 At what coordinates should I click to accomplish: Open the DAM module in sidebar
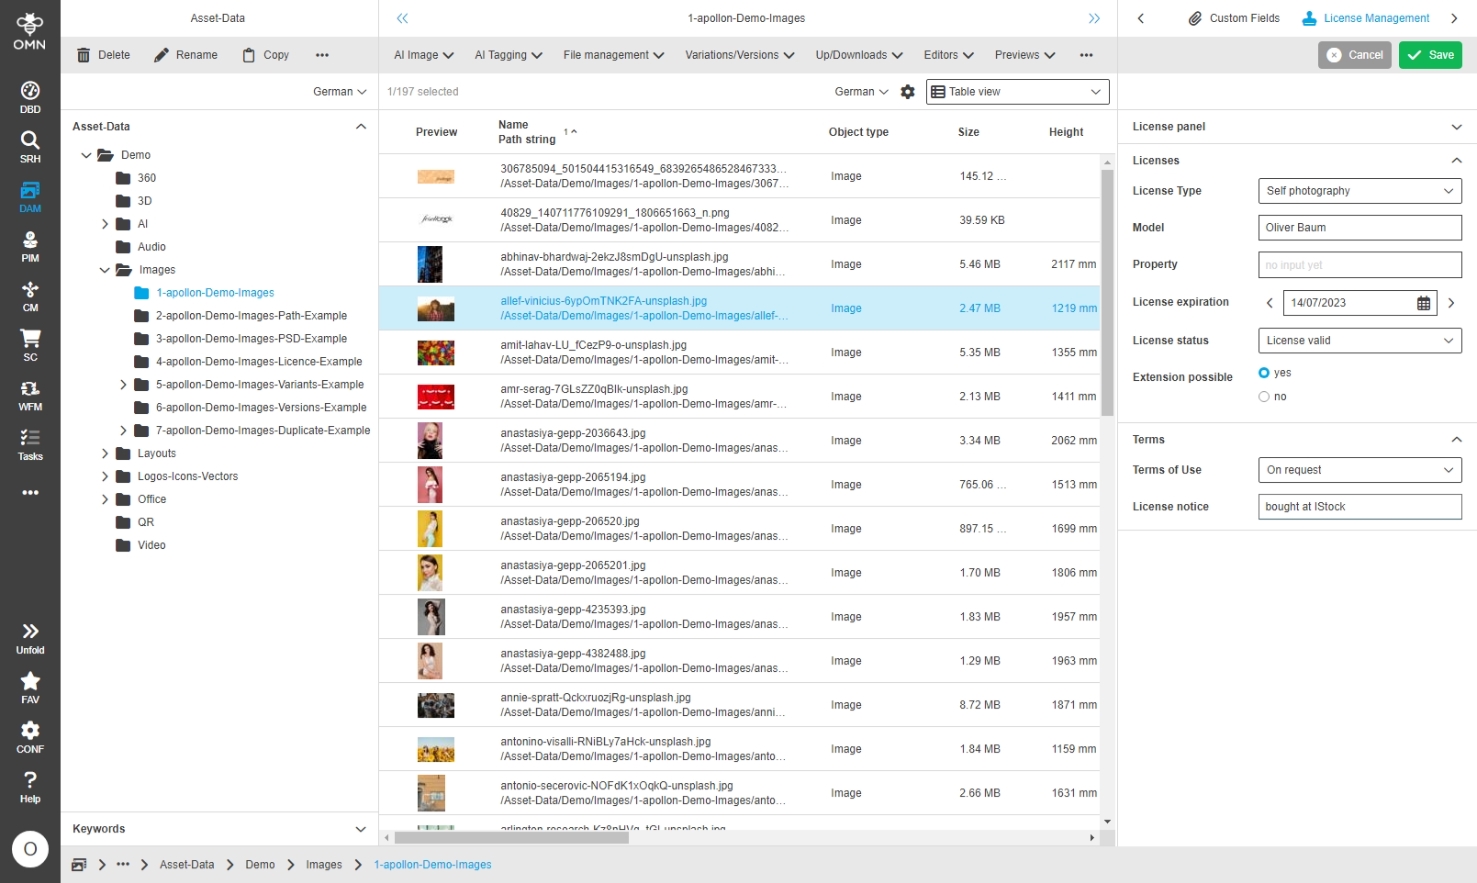(x=30, y=195)
